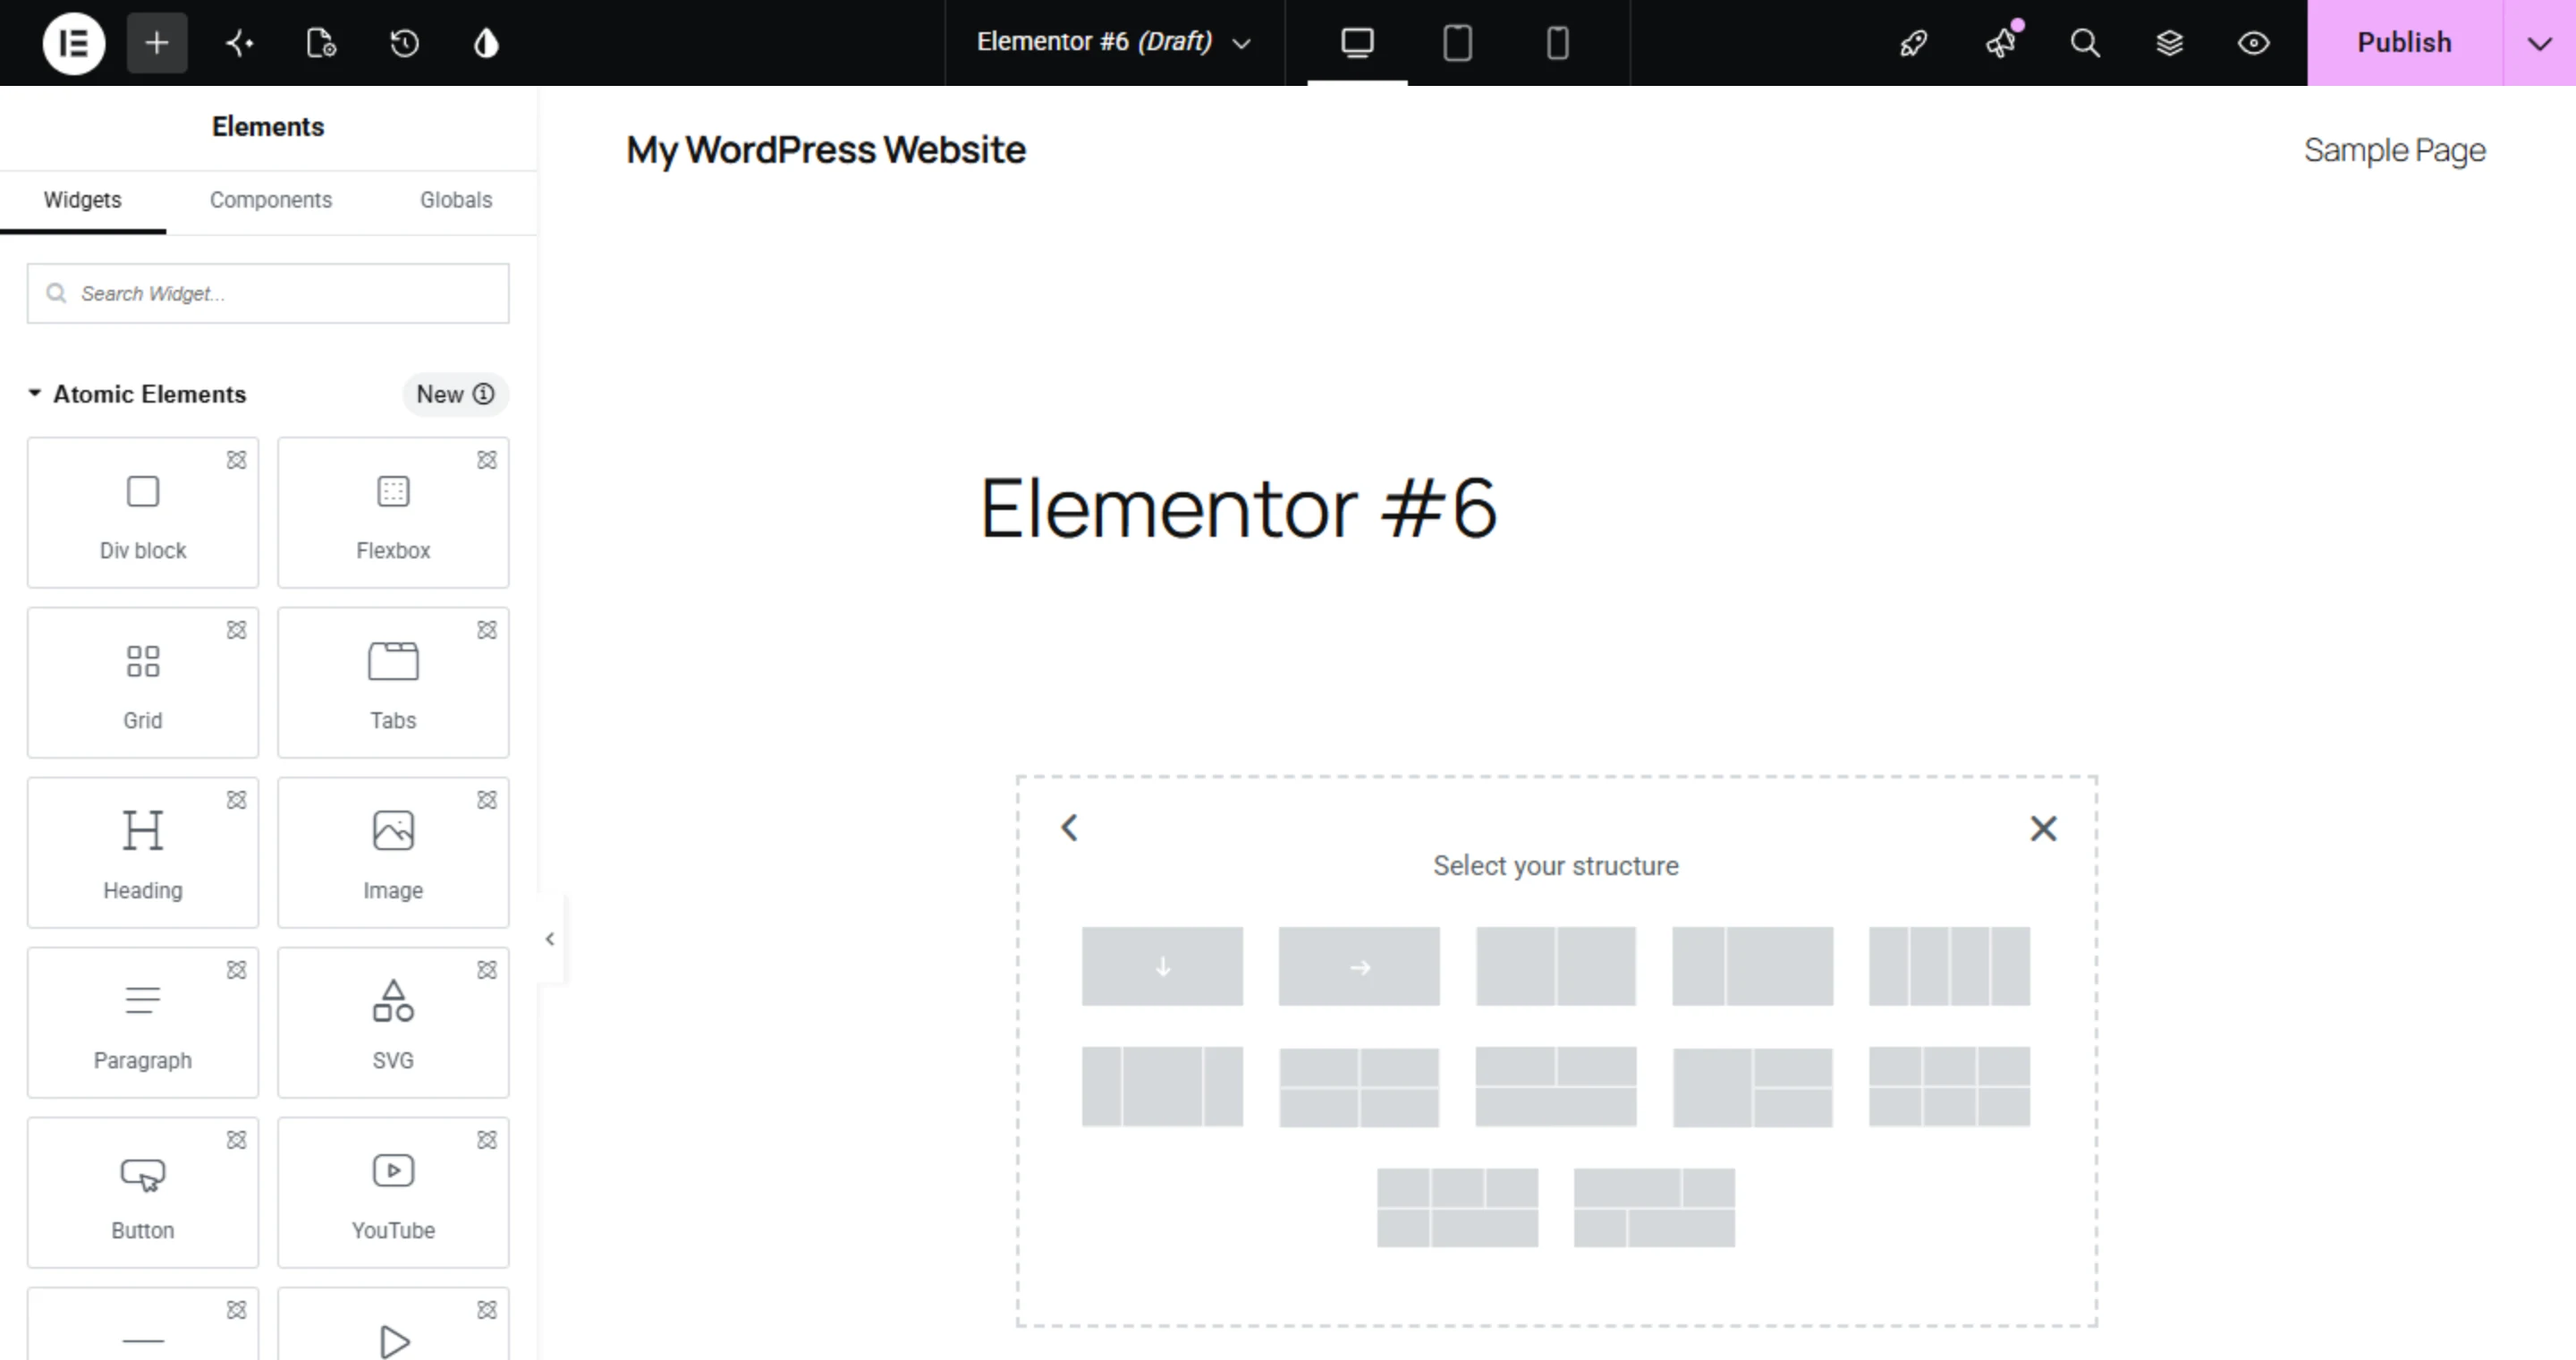
Task: Select the SVG widget
Action: click(393, 1022)
